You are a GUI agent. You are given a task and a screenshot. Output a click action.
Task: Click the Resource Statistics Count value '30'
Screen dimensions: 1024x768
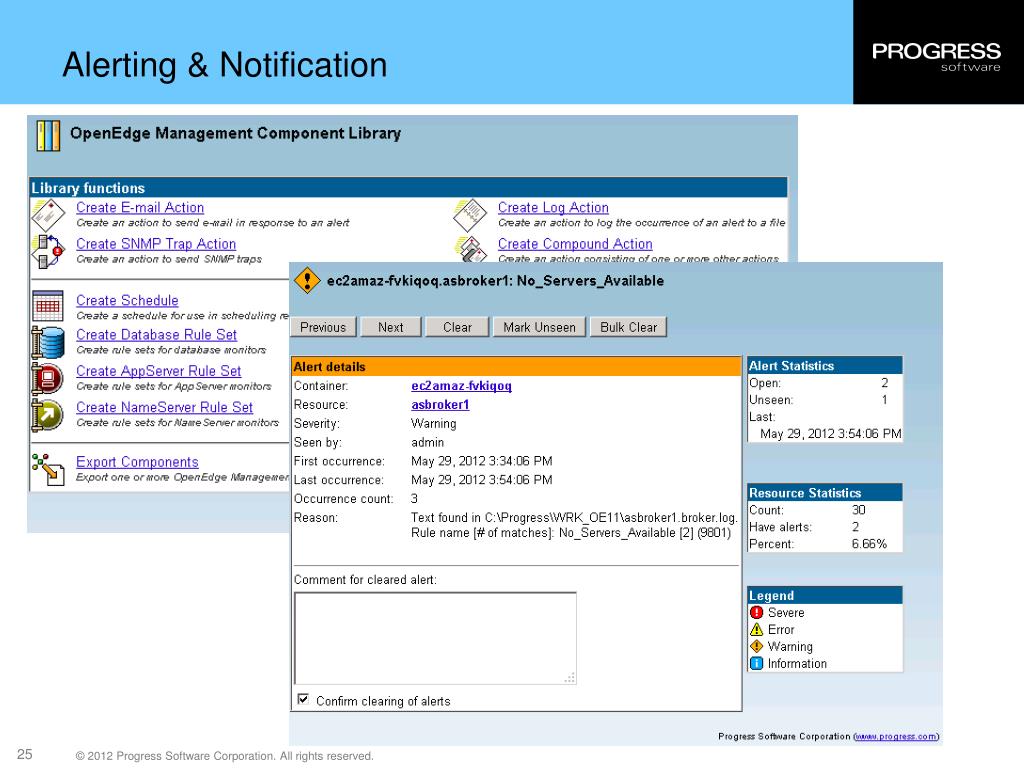click(858, 510)
